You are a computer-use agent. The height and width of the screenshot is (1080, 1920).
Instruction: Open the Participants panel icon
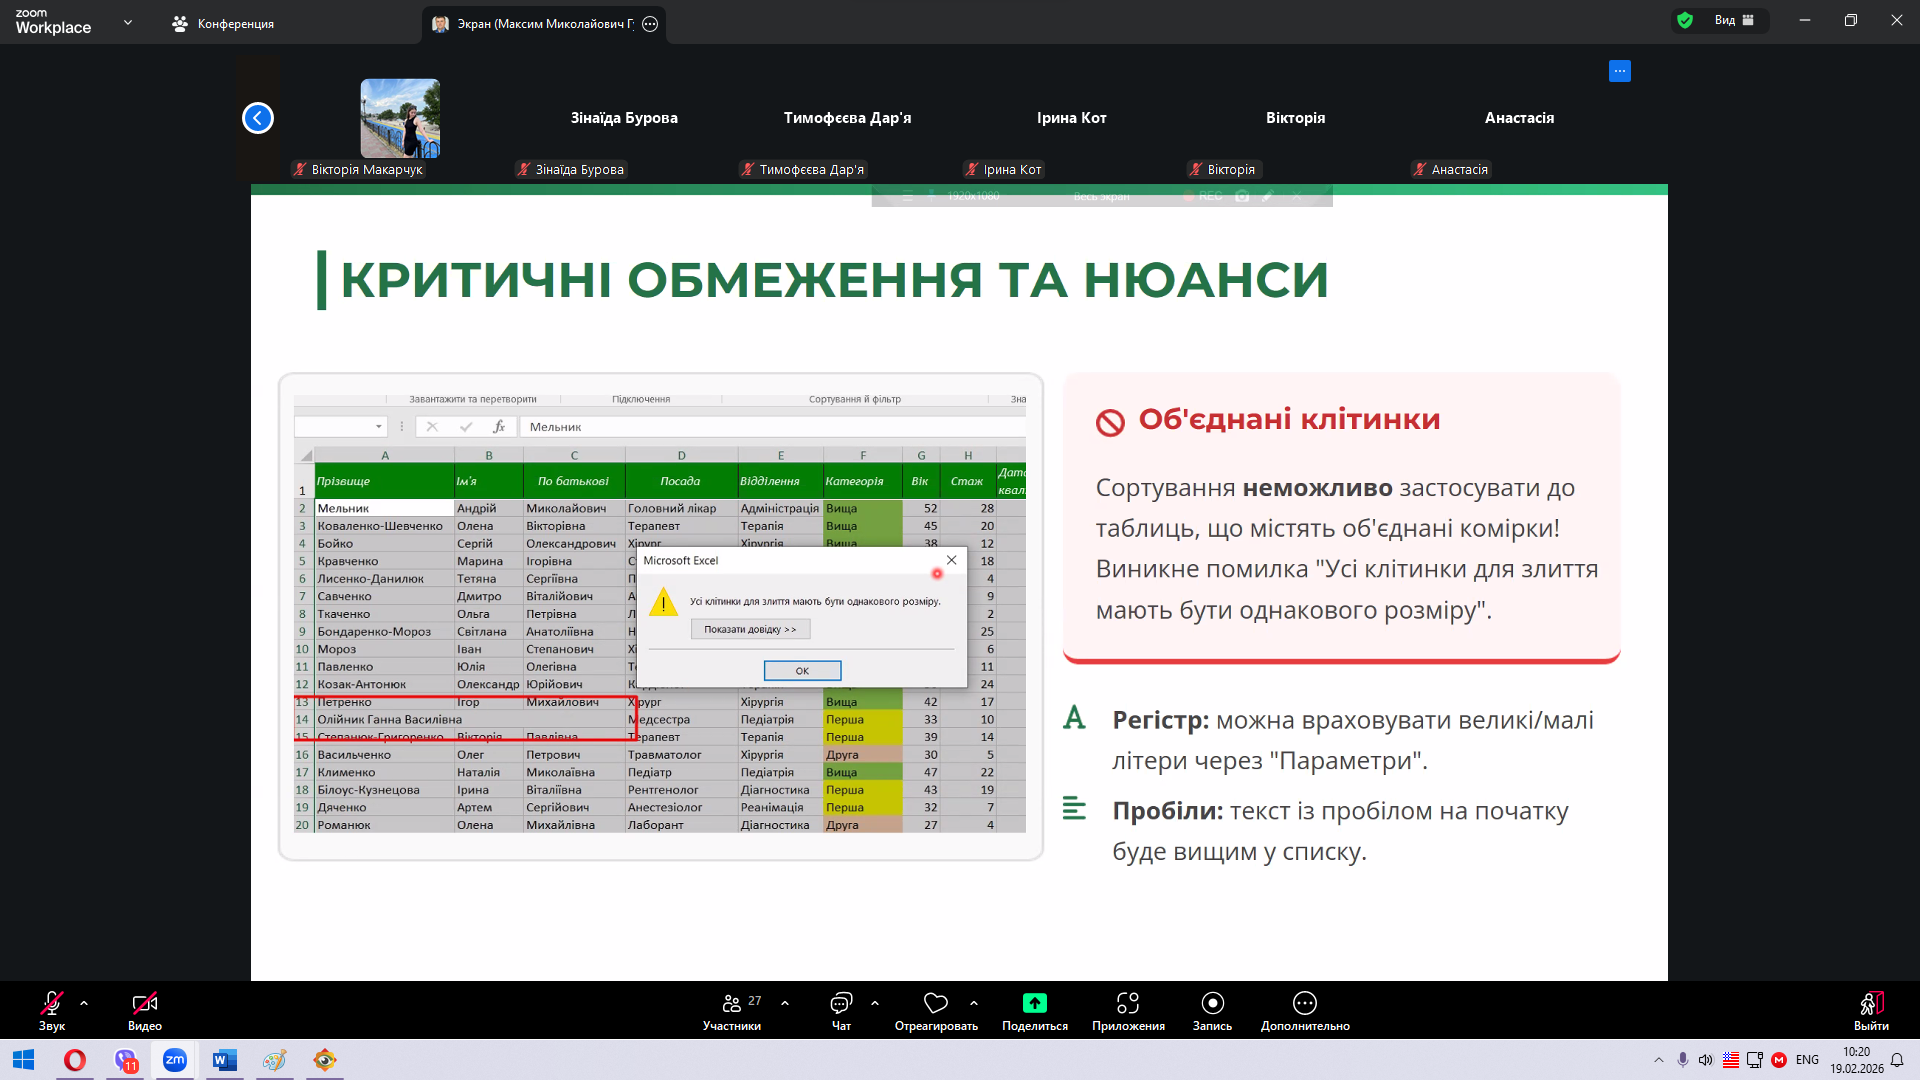click(x=732, y=1003)
